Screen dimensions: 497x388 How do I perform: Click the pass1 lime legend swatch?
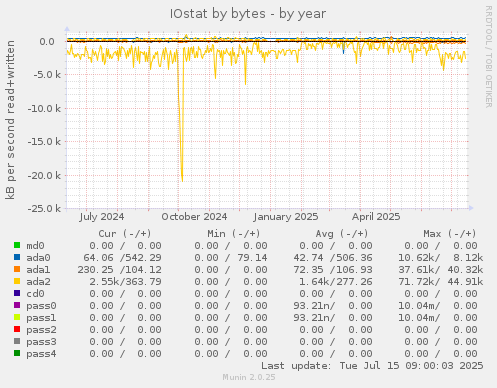point(17,317)
